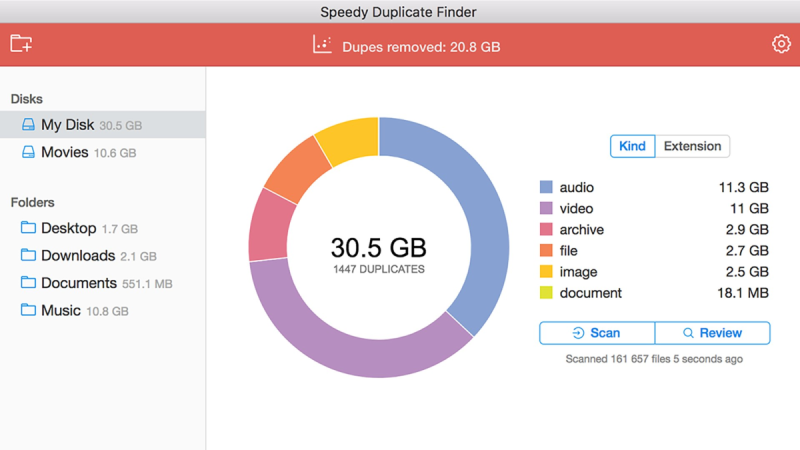Select My Disk in the sidebar
Viewport: 800px width, 450px height.
pos(103,124)
